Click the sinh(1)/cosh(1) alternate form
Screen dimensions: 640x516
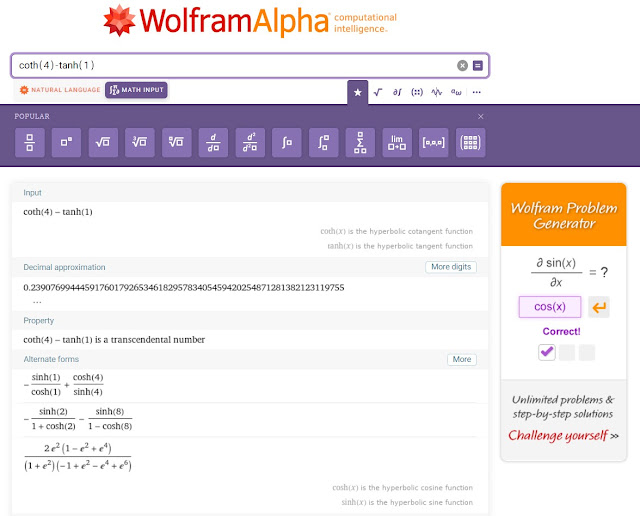coord(64,385)
